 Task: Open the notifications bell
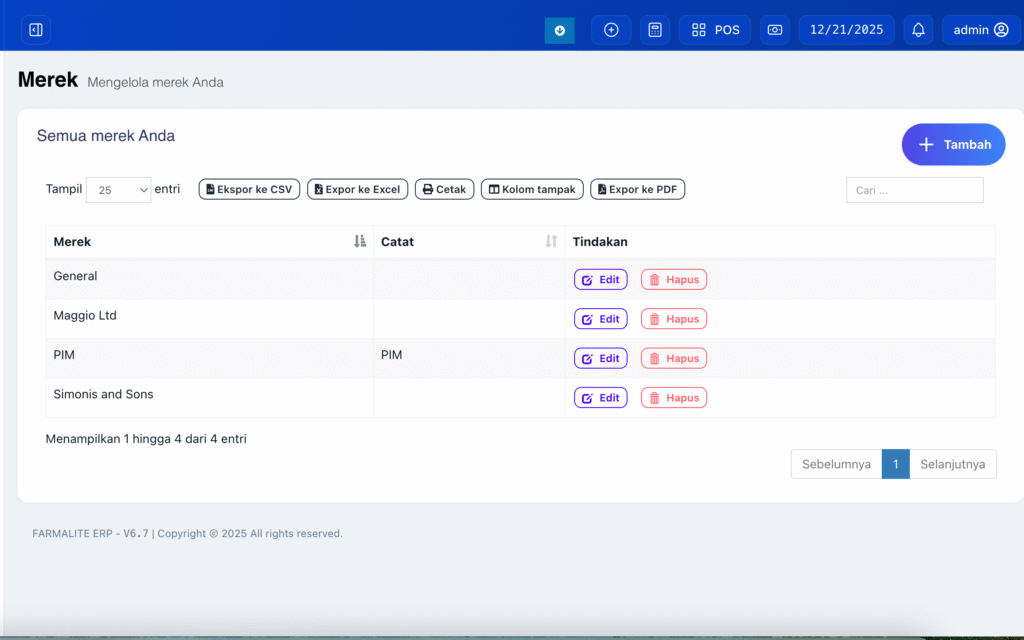coord(918,30)
